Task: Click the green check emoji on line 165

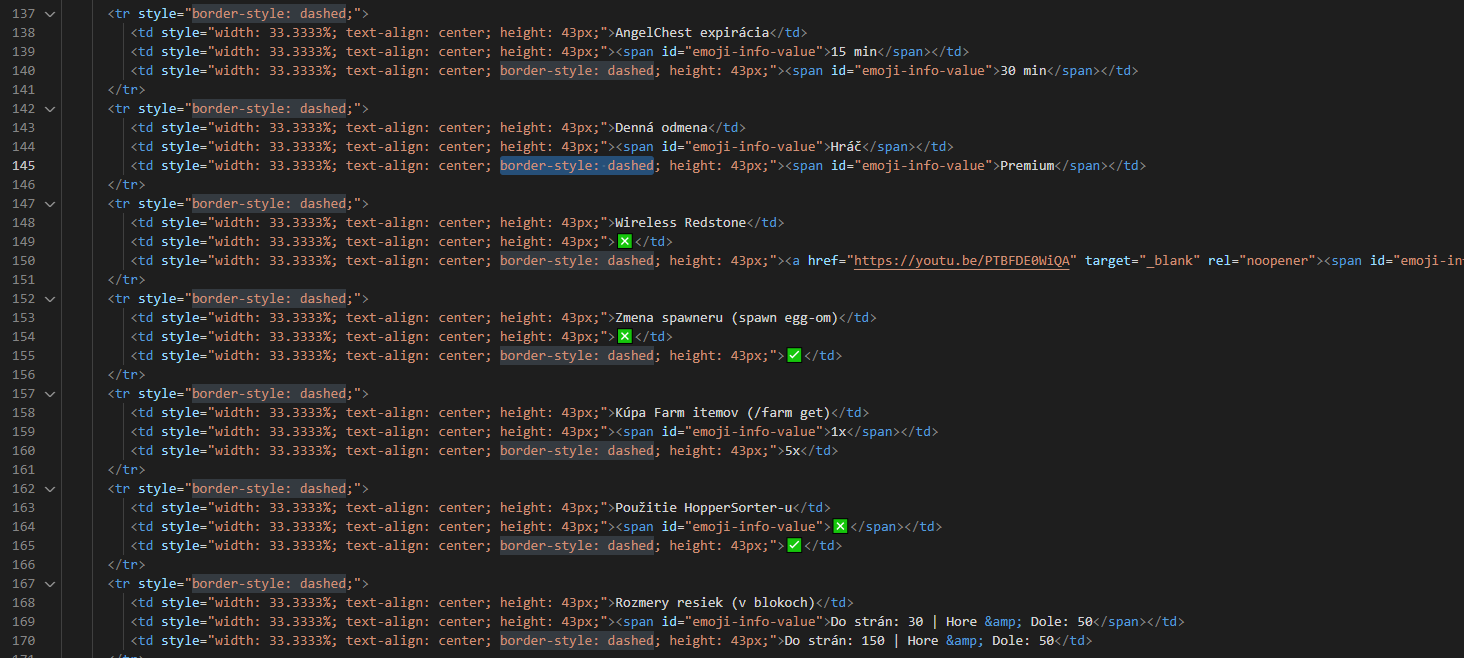Action: 794,546
